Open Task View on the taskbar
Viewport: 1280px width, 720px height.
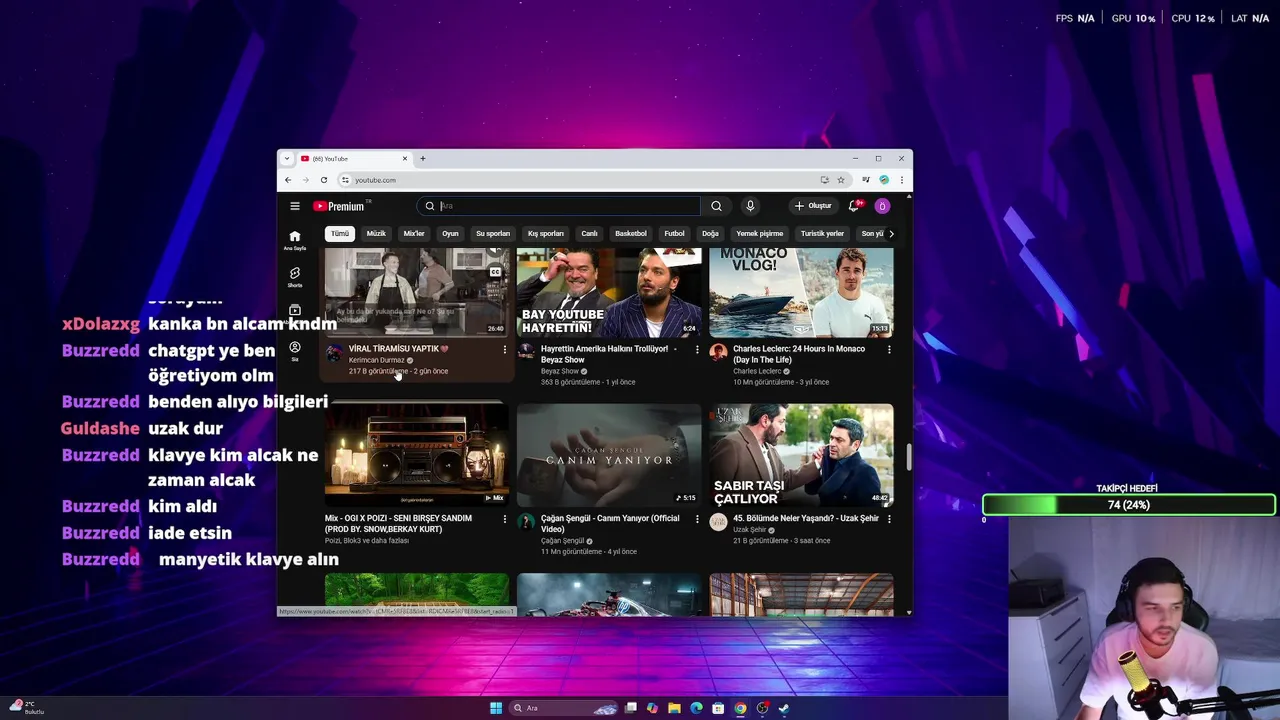click(630, 708)
